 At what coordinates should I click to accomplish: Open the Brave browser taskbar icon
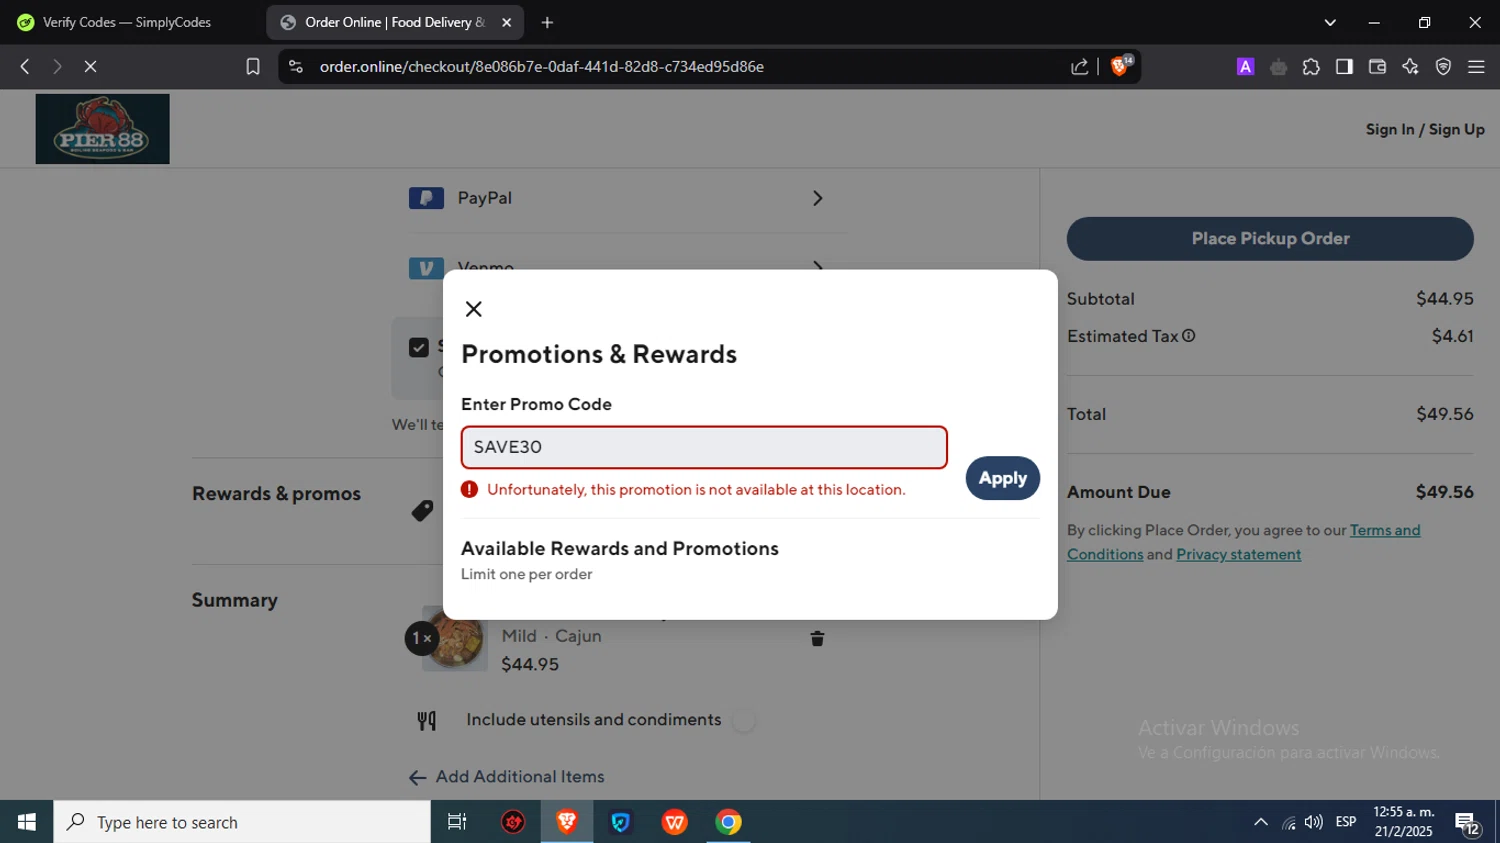(567, 822)
